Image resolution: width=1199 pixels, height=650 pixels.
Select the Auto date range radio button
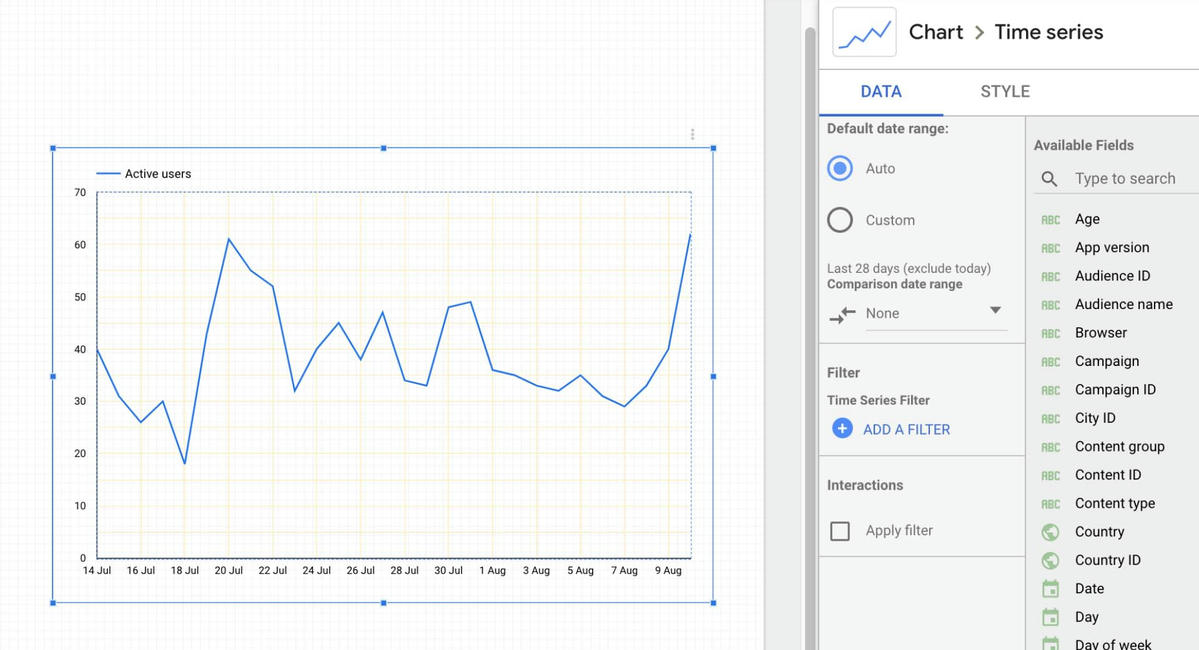click(840, 168)
